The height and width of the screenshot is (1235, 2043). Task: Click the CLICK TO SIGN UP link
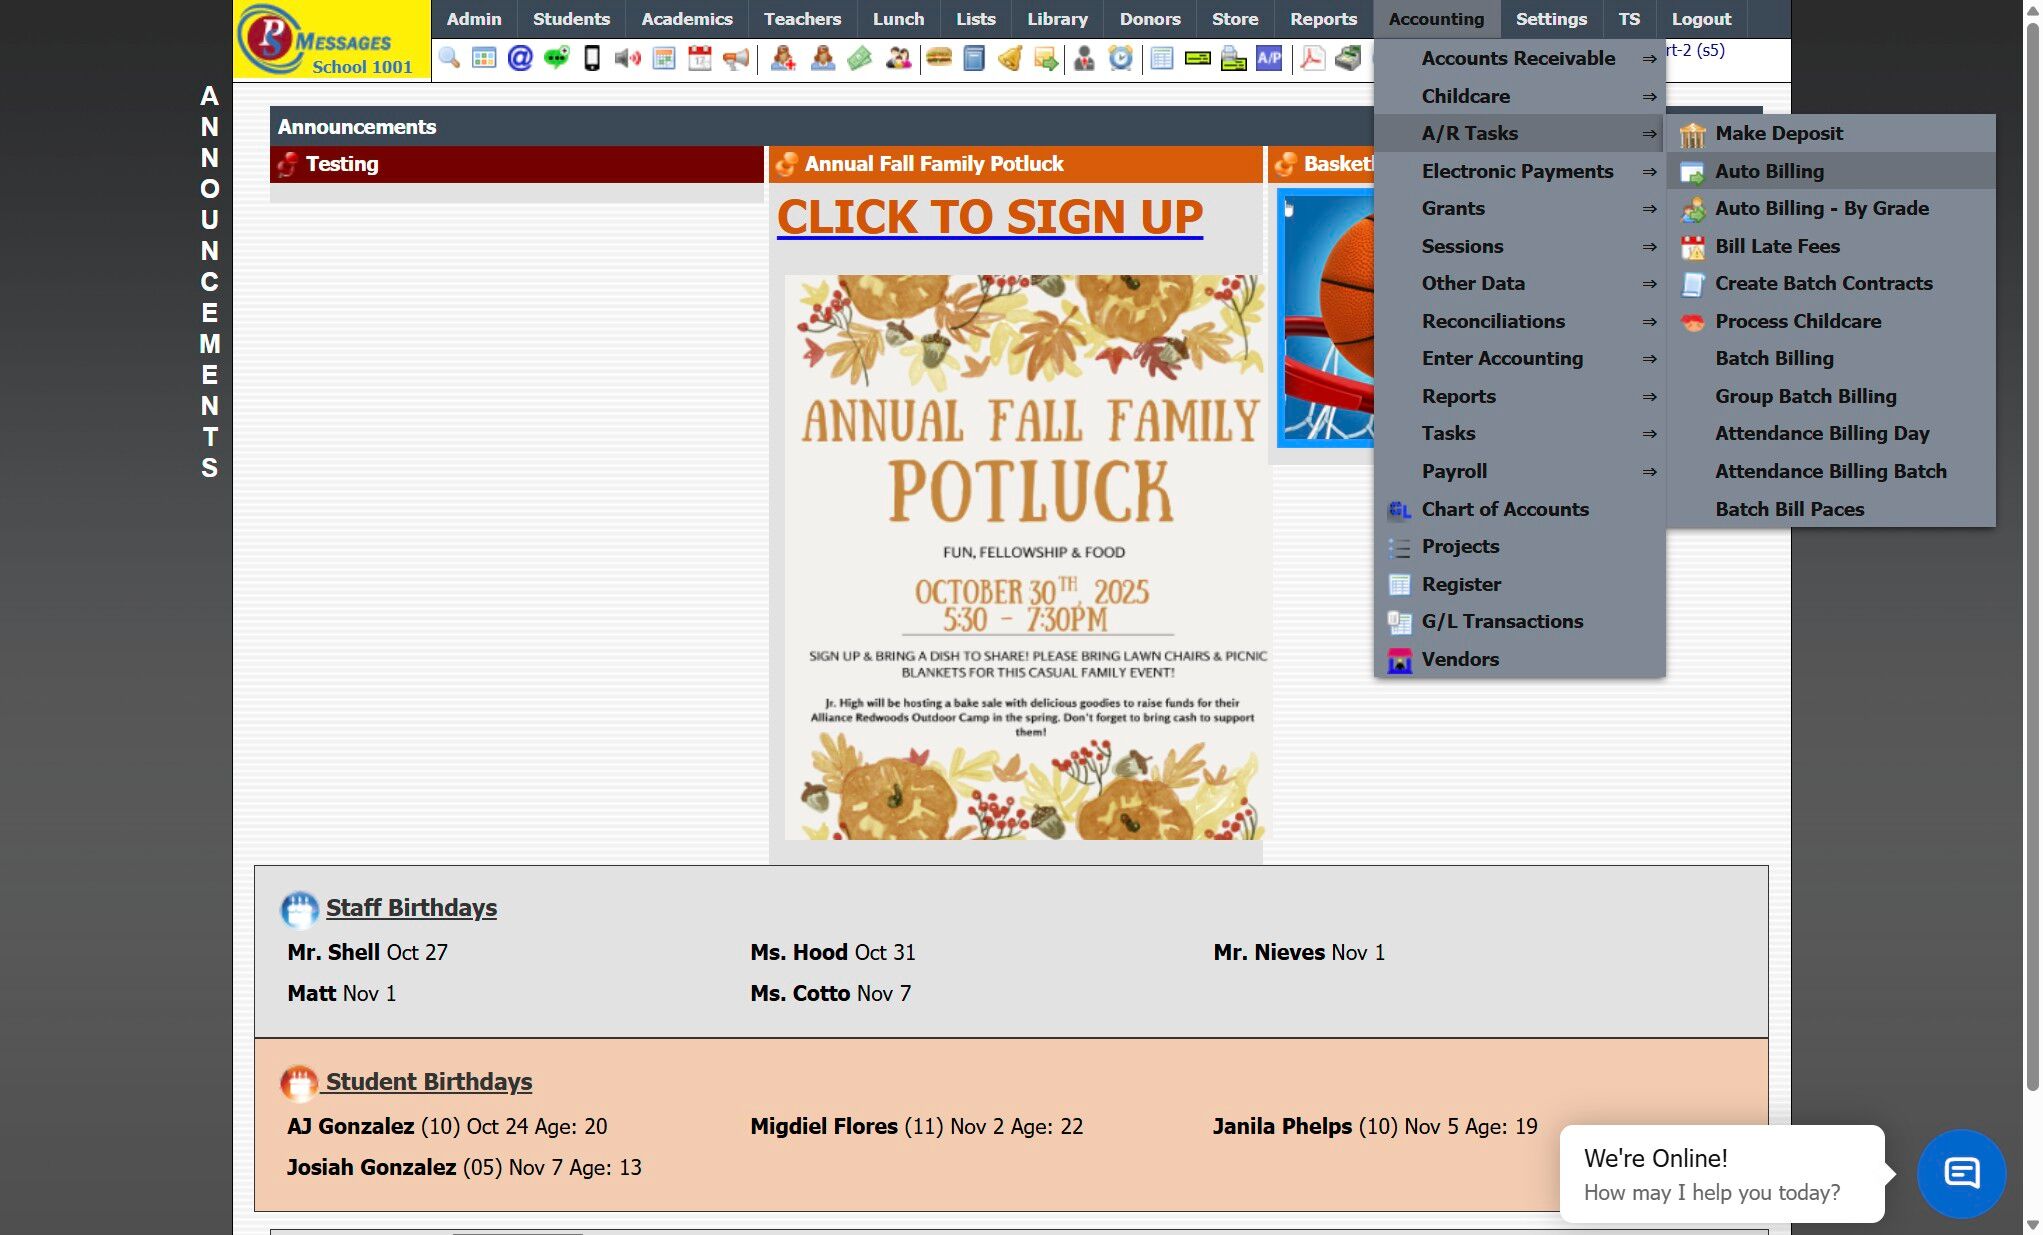989,217
